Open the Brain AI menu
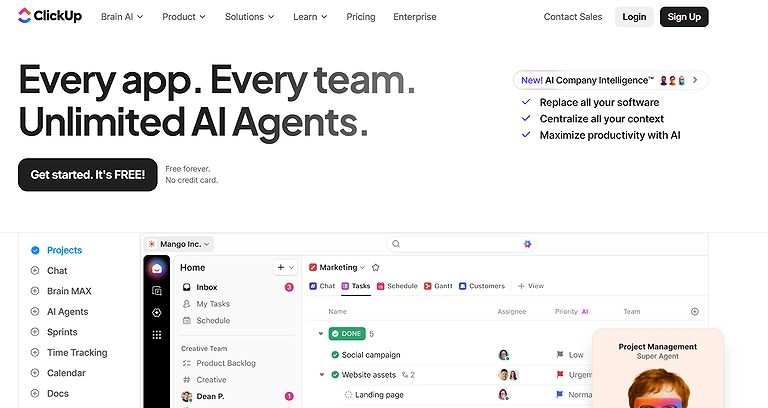Screen dimensions: 768x408 click(122, 17)
